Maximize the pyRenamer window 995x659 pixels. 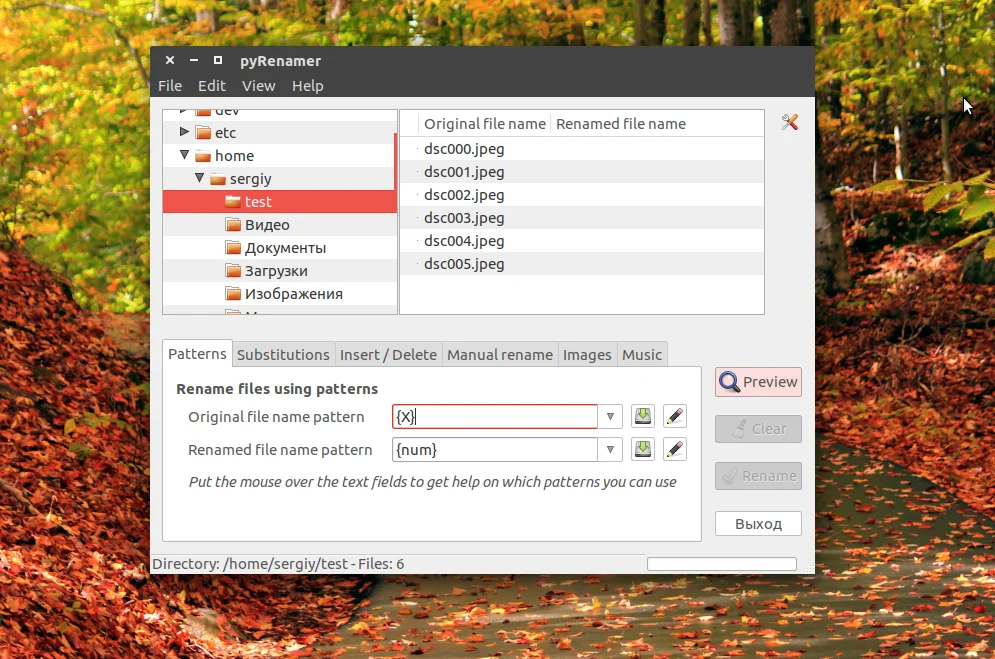point(218,60)
